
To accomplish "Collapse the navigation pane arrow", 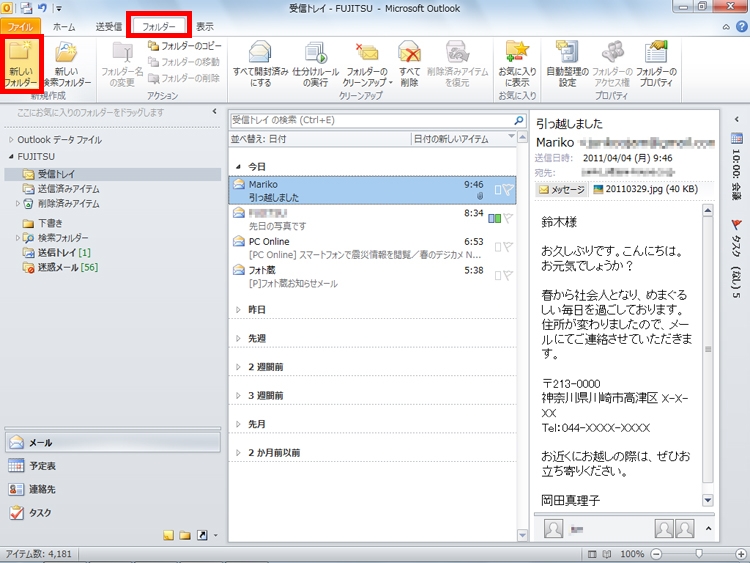I will (214, 111).
